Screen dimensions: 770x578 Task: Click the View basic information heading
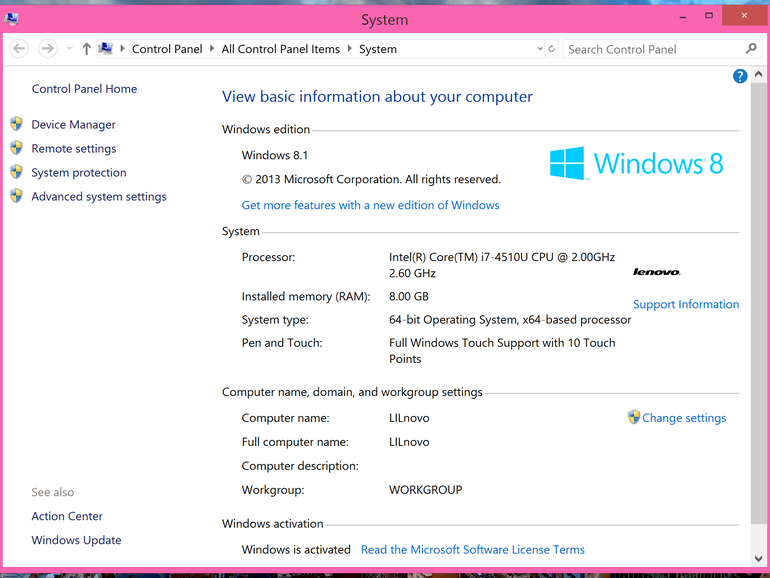tap(377, 97)
